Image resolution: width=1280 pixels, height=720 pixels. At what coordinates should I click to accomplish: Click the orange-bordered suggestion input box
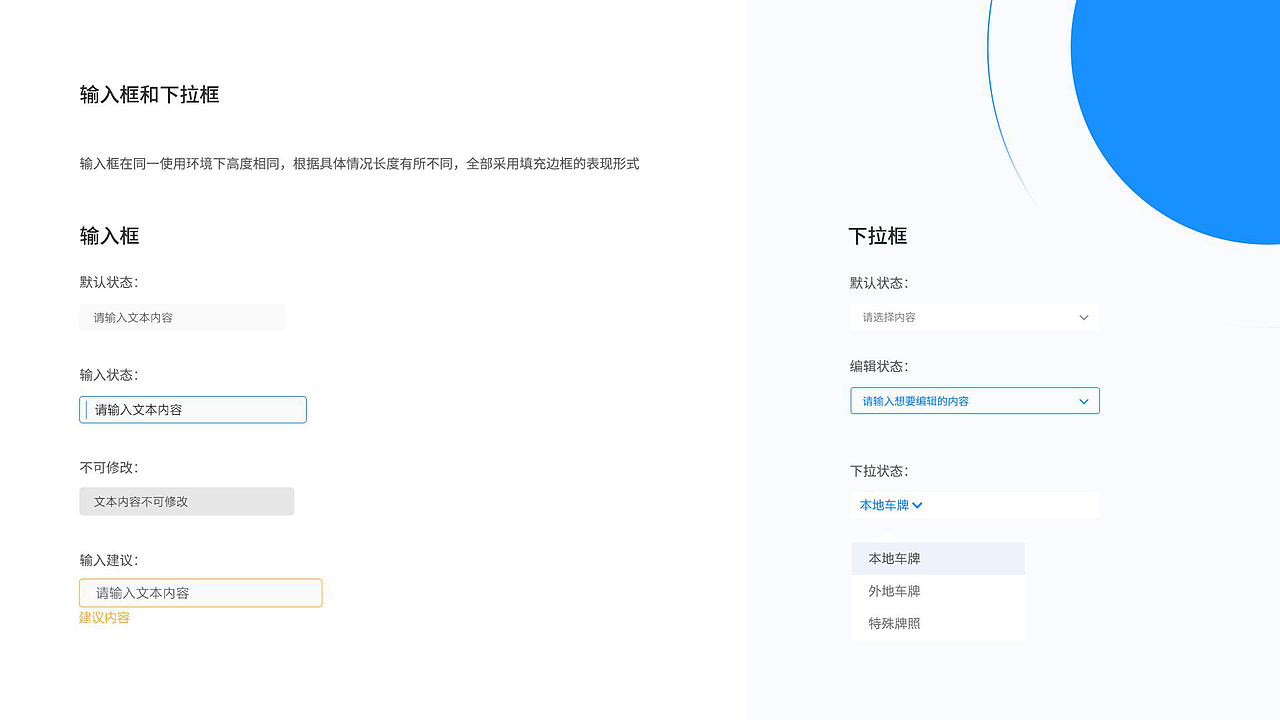pos(200,592)
